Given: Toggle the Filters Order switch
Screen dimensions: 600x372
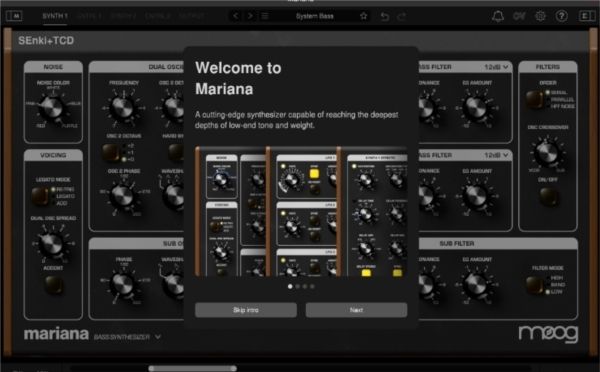Looking at the screenshot, I should point(533,99).
